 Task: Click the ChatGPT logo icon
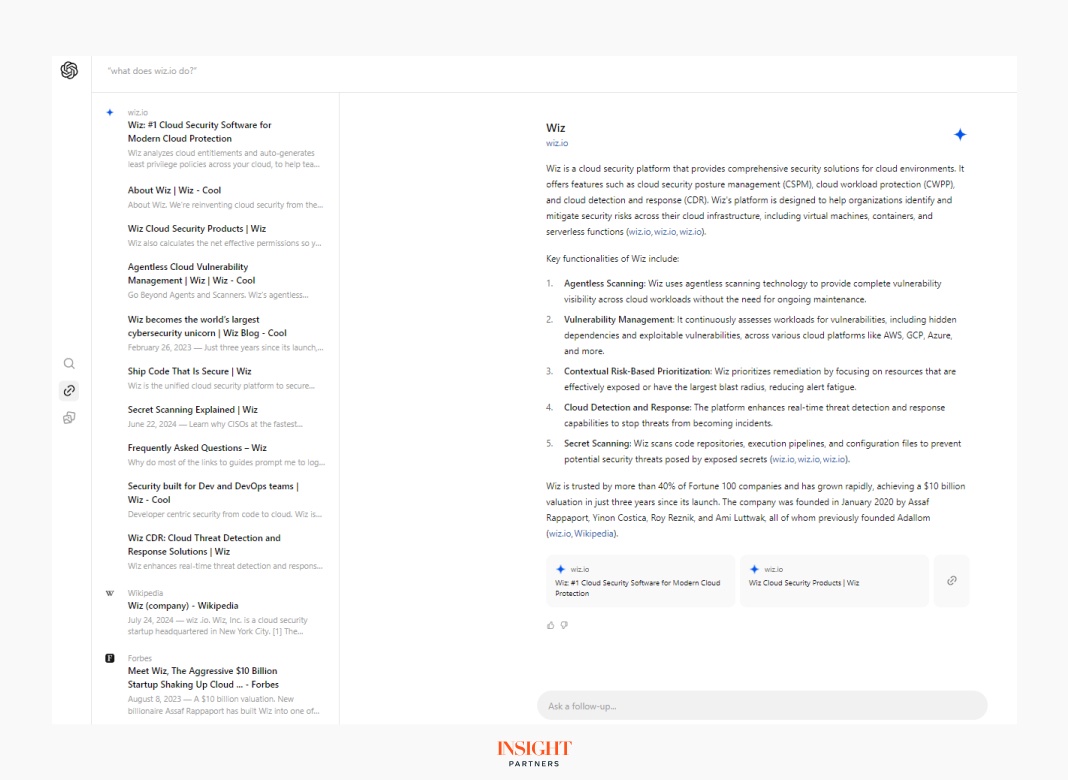coord(69,70)
